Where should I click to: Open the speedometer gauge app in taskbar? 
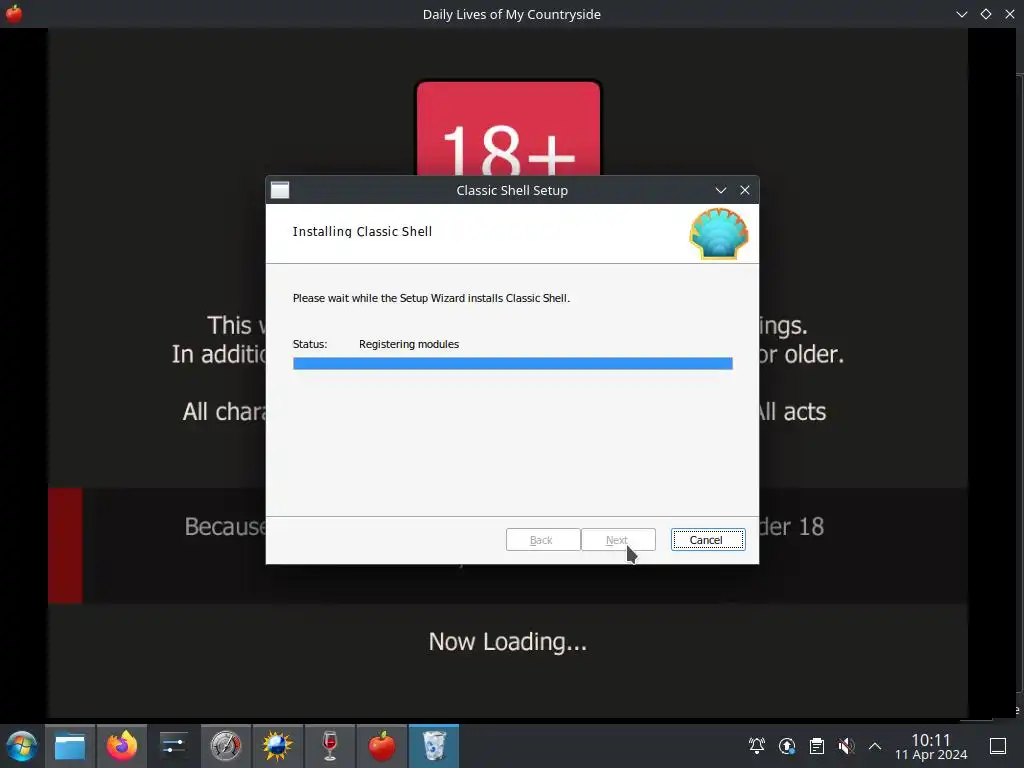[225, 746]
